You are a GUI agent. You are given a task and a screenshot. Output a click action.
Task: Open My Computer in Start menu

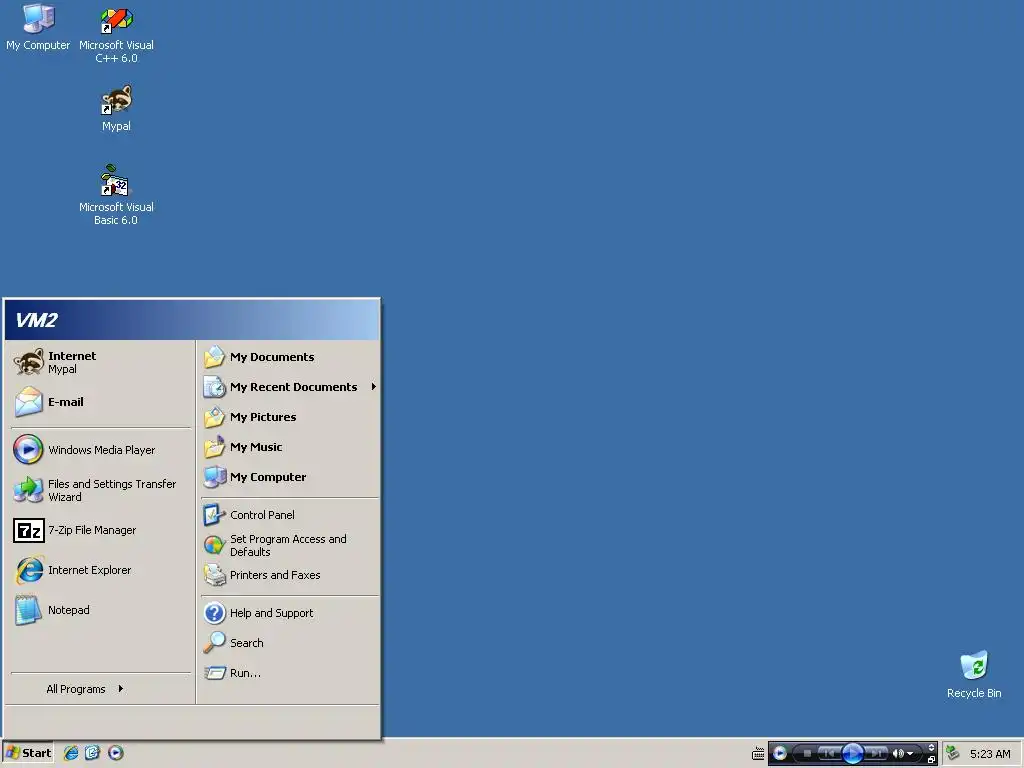point(290,477)
